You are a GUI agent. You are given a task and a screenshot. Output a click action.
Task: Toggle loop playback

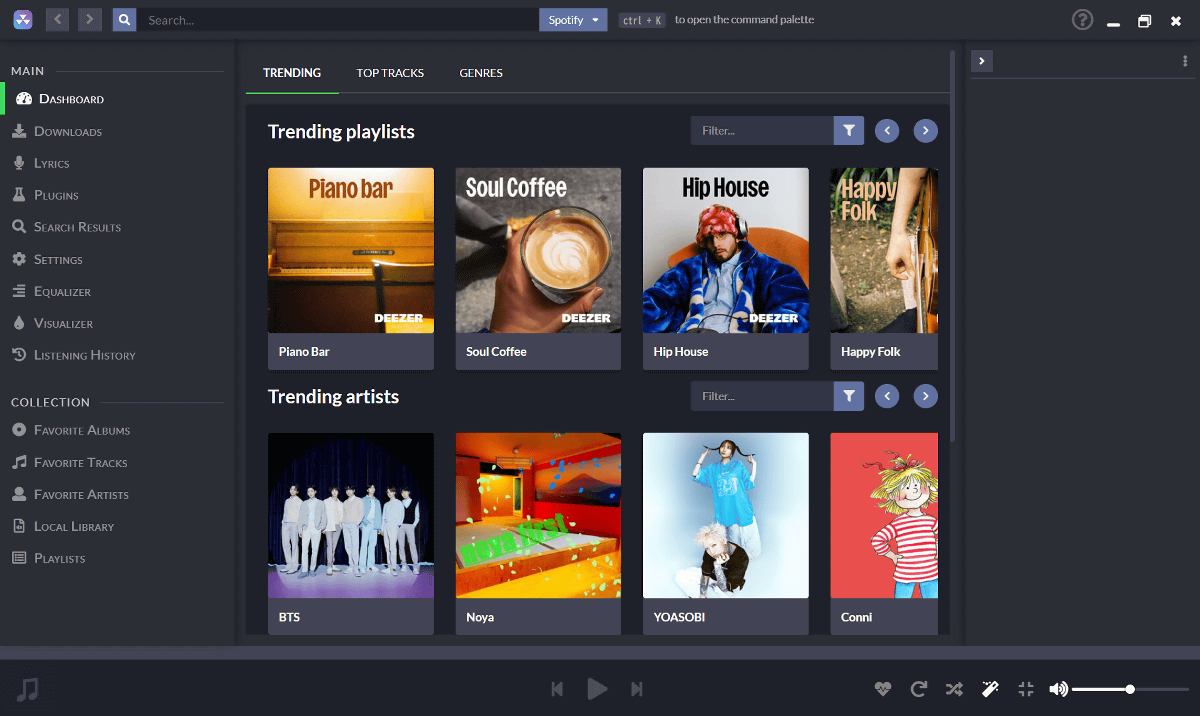click(x=919, y=689)
